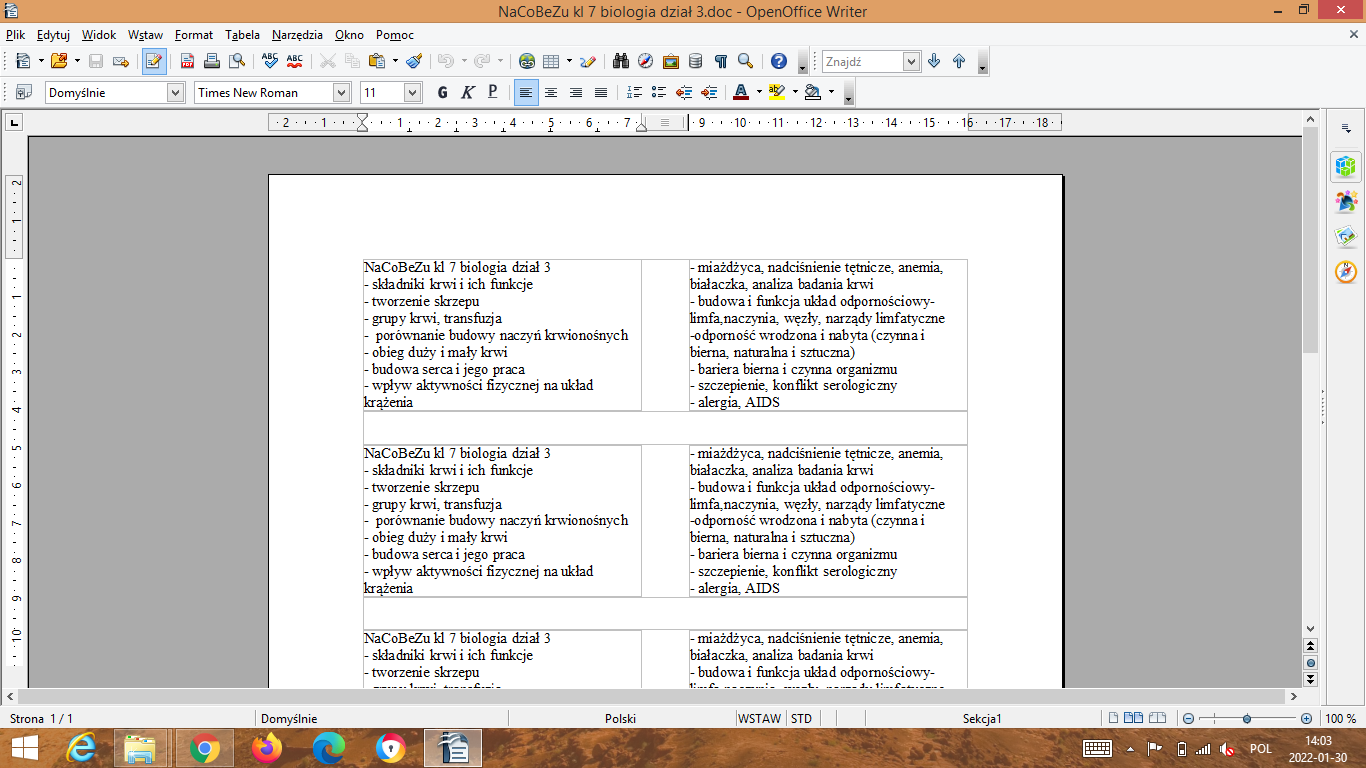This screenshot has height=768, width=1366.
Task: Click in the Znajdź search field
Action: tap(862, 61)
